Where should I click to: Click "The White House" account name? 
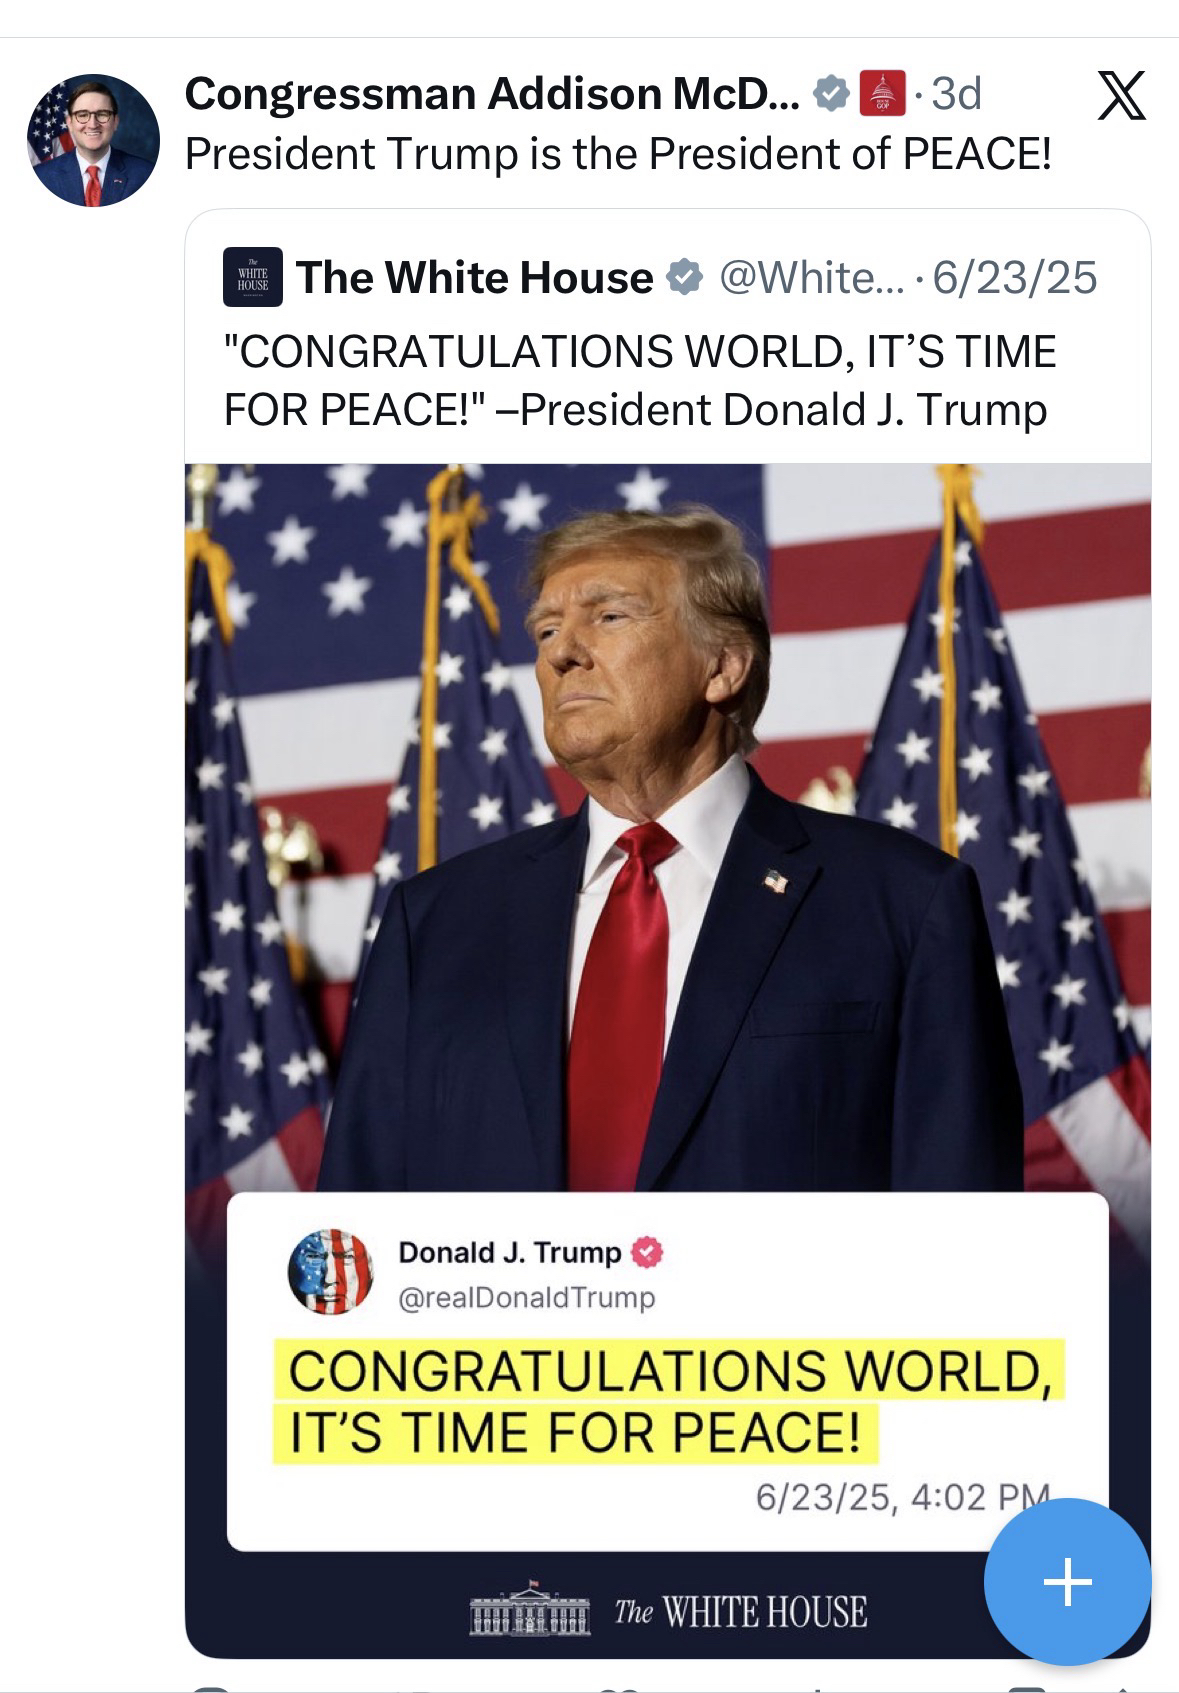click(x=474, y=277)
